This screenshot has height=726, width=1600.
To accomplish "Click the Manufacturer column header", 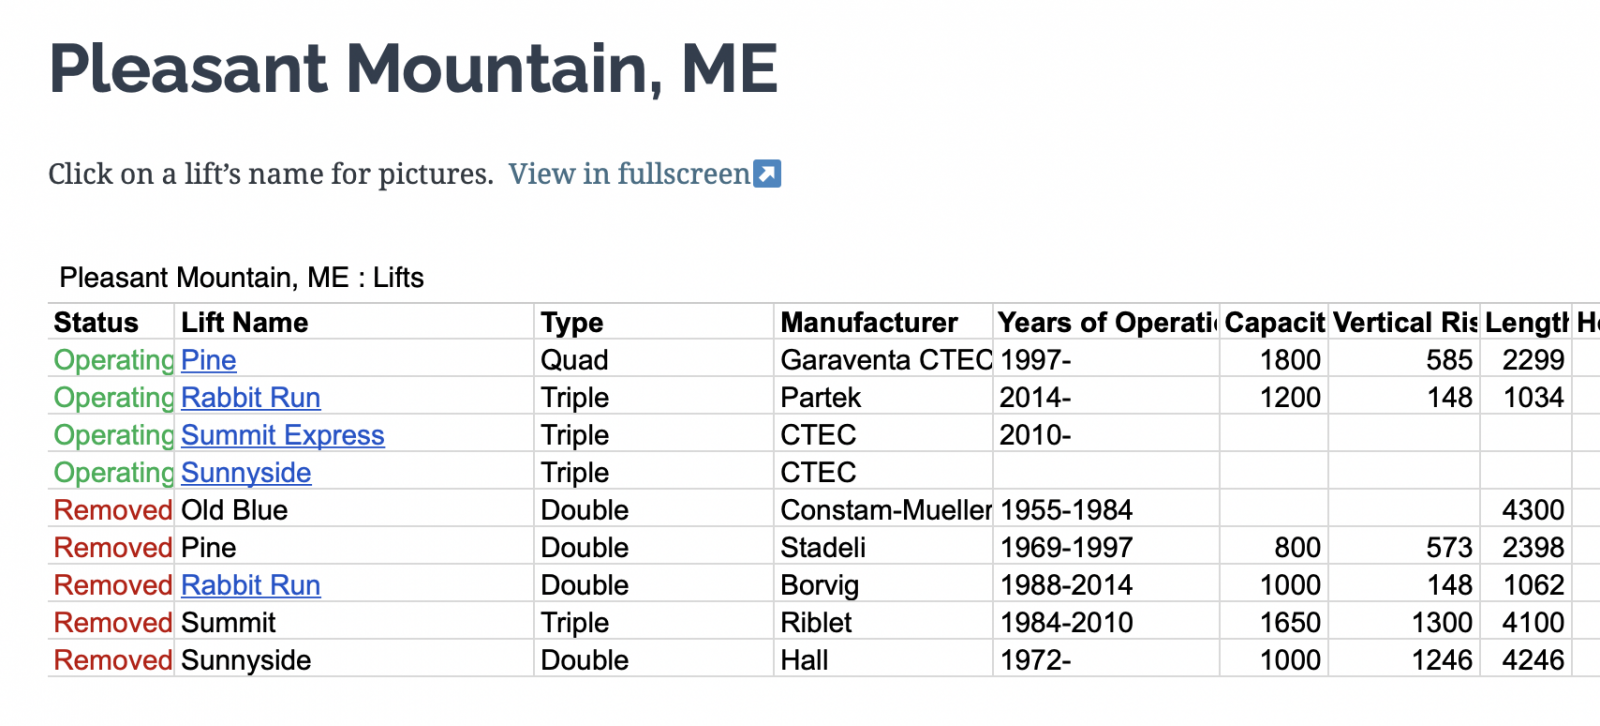I will click(869, 323).
